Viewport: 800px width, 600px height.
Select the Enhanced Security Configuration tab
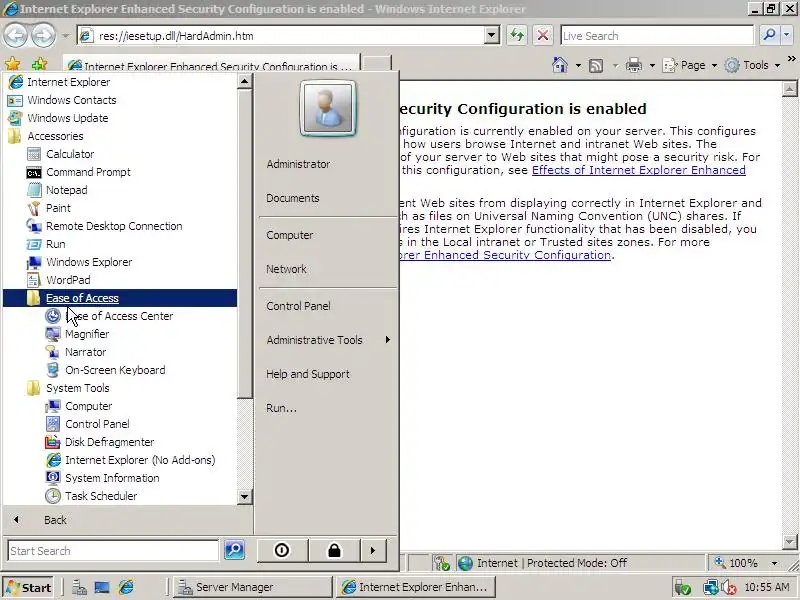211,66
